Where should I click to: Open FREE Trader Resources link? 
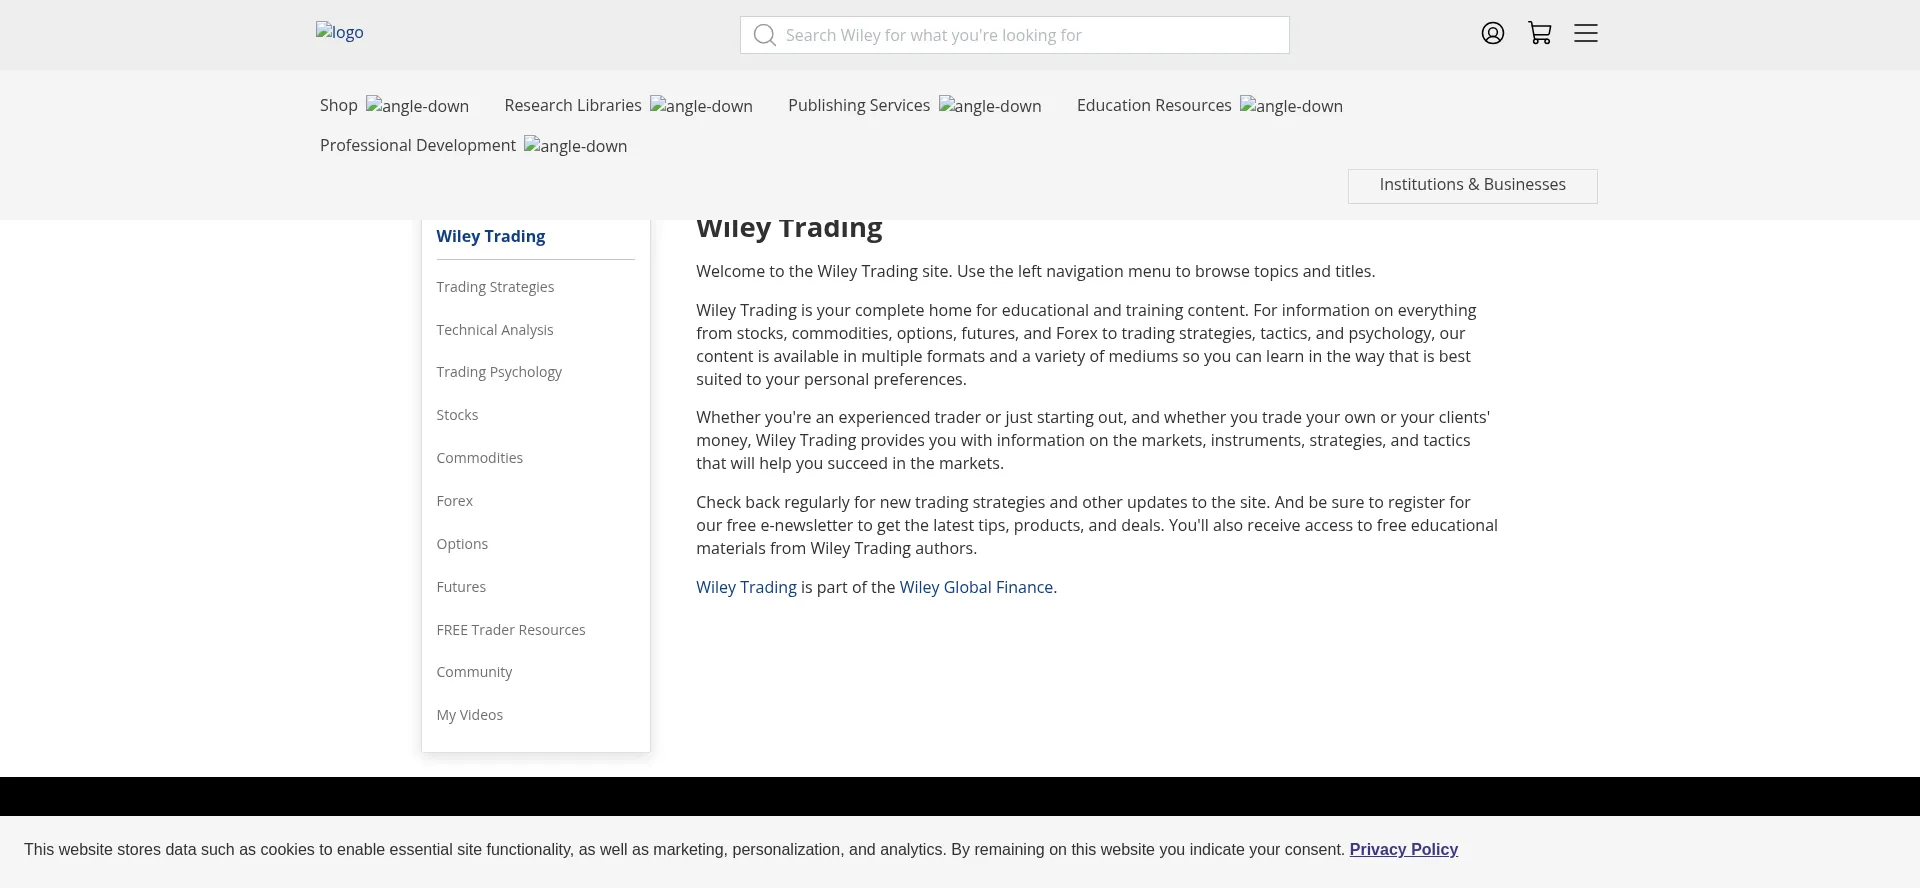click(511, 630)
